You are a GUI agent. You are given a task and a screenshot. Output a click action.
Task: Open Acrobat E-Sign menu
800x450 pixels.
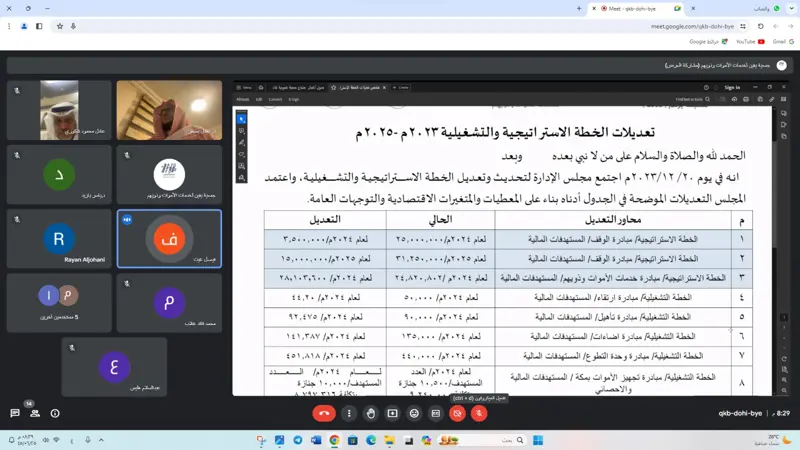[294, 99]
